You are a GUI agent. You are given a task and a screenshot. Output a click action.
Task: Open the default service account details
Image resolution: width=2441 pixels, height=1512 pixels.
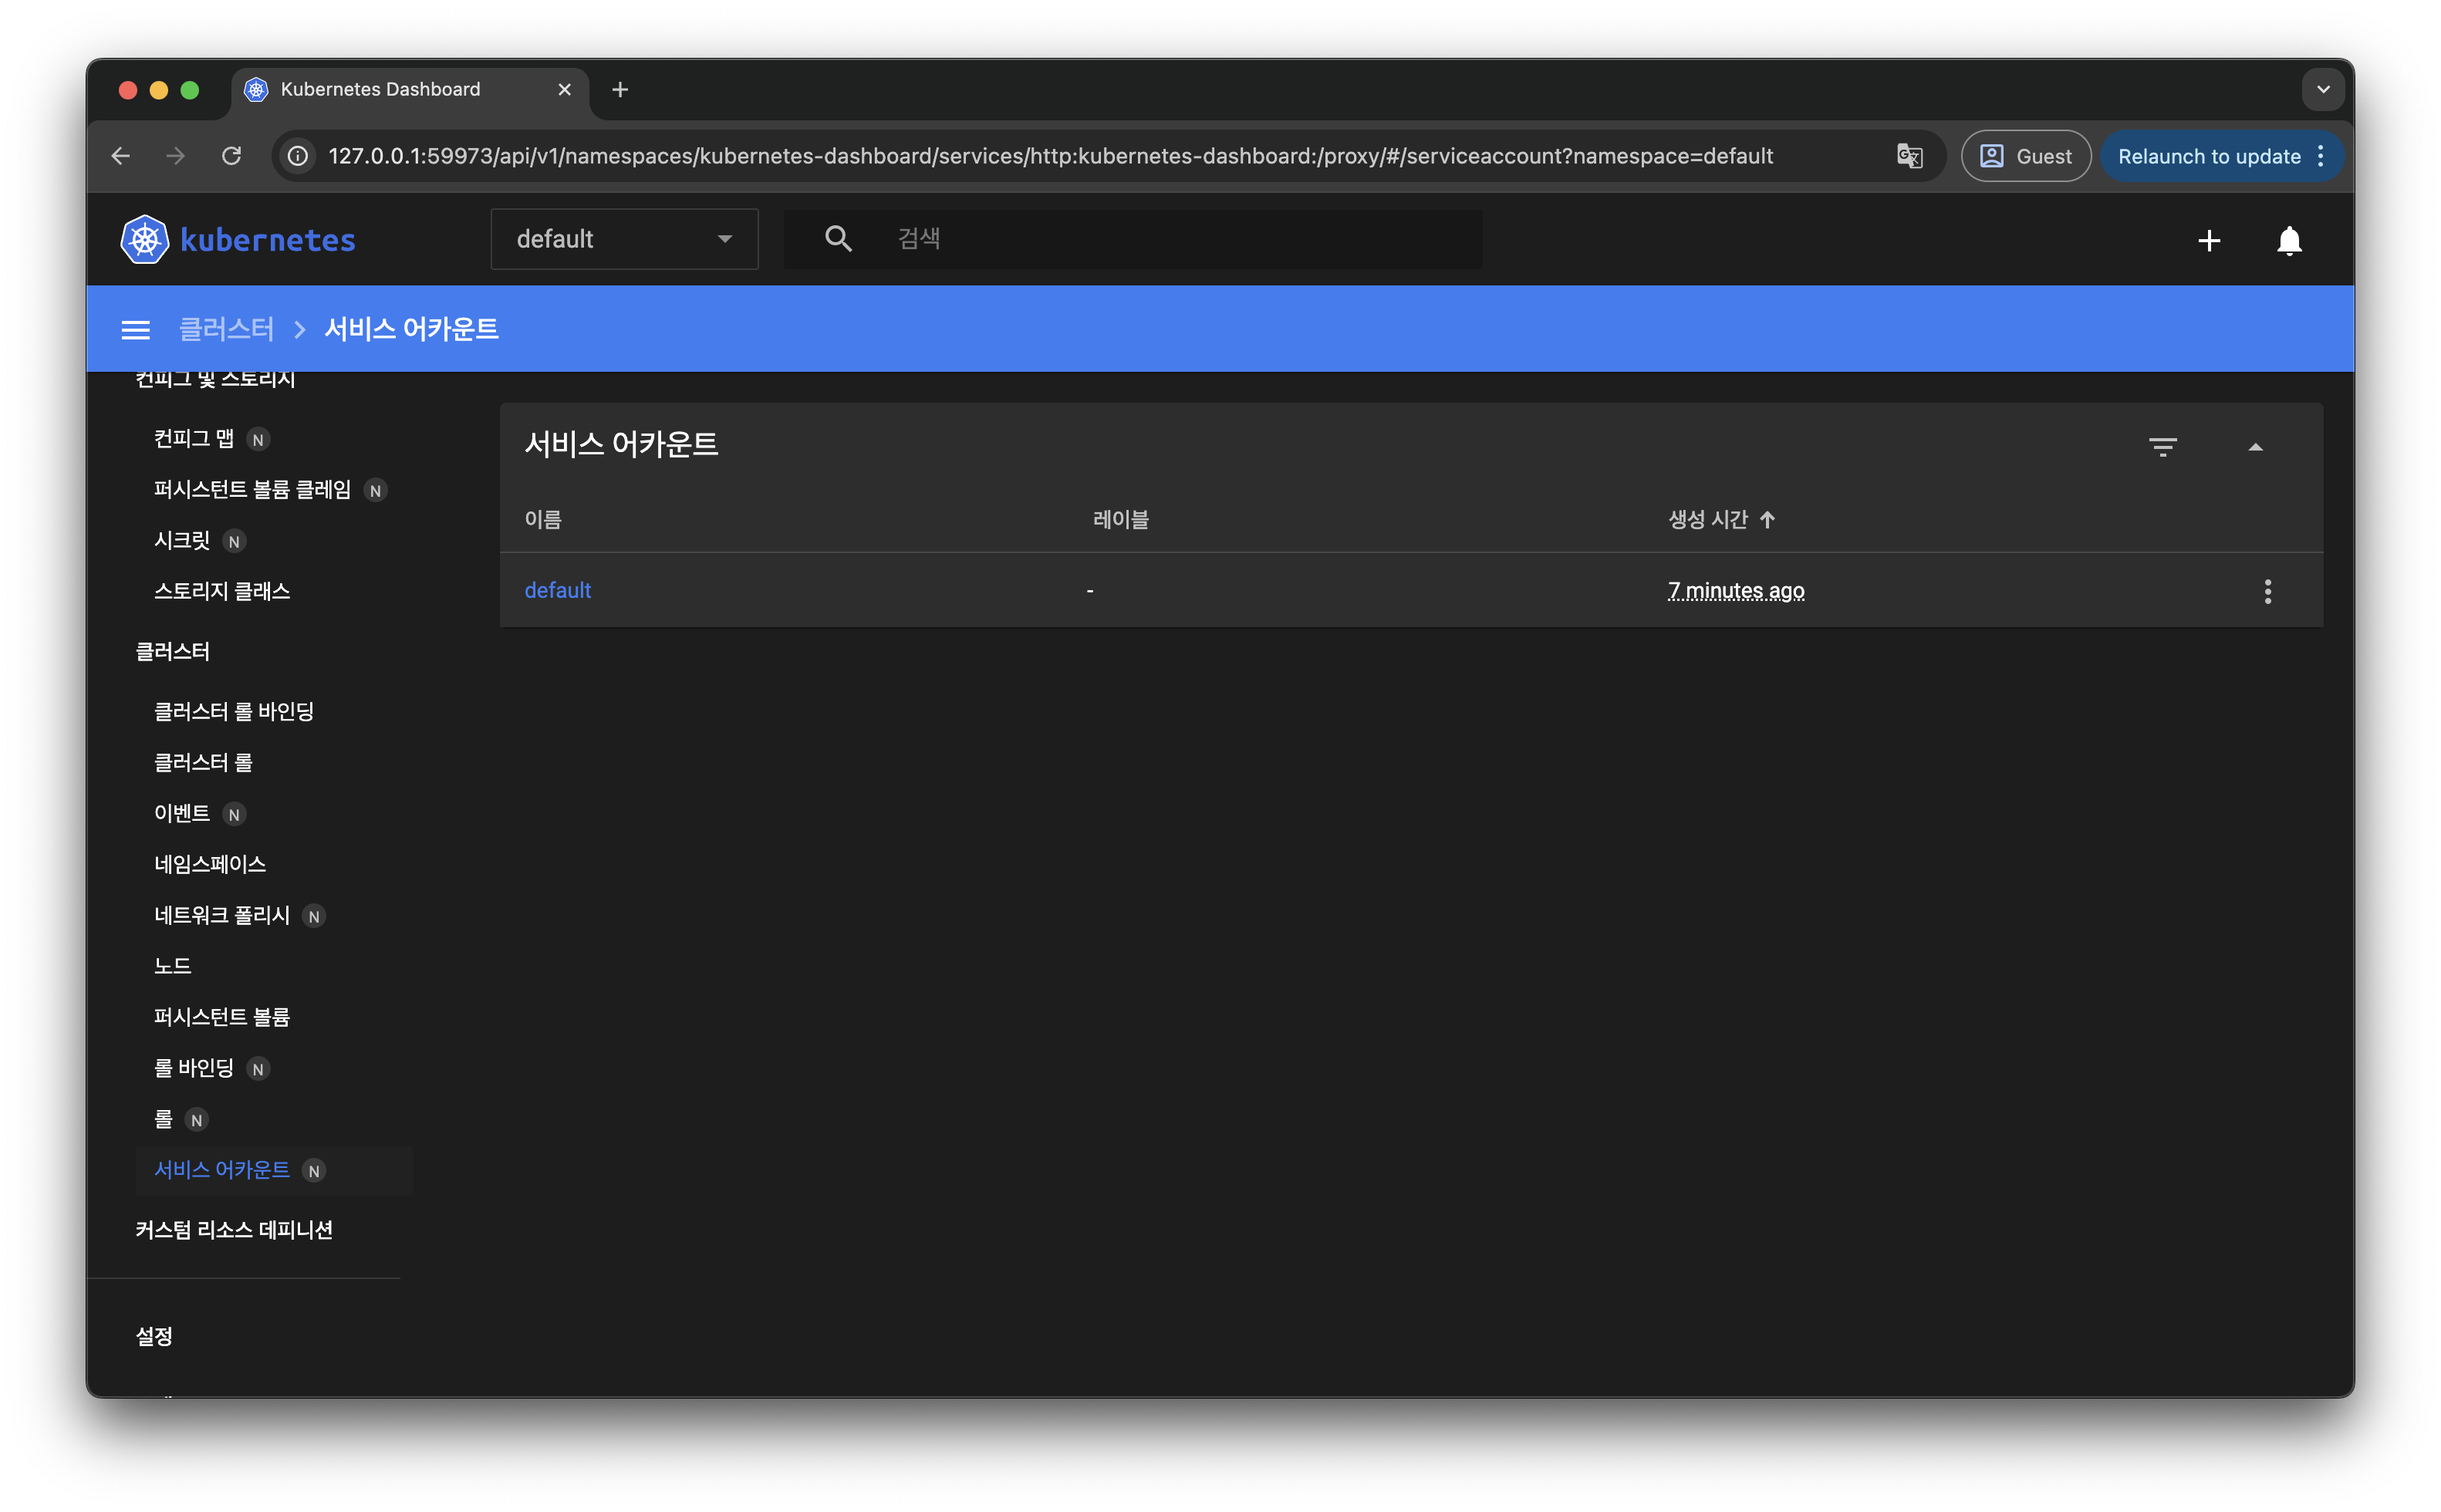tap(557, 590)
